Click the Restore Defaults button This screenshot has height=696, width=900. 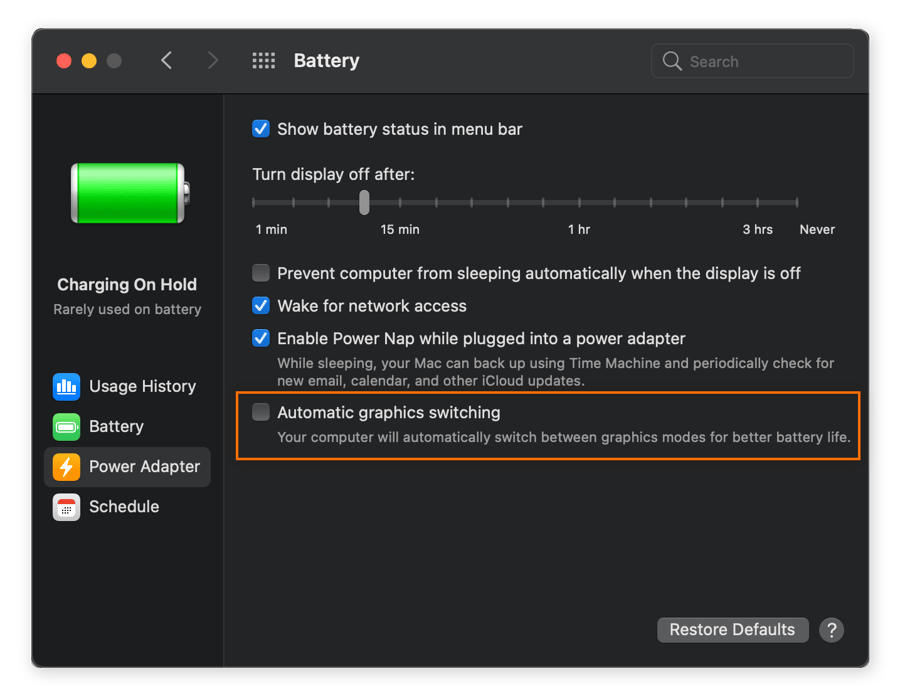pos(732,629)
